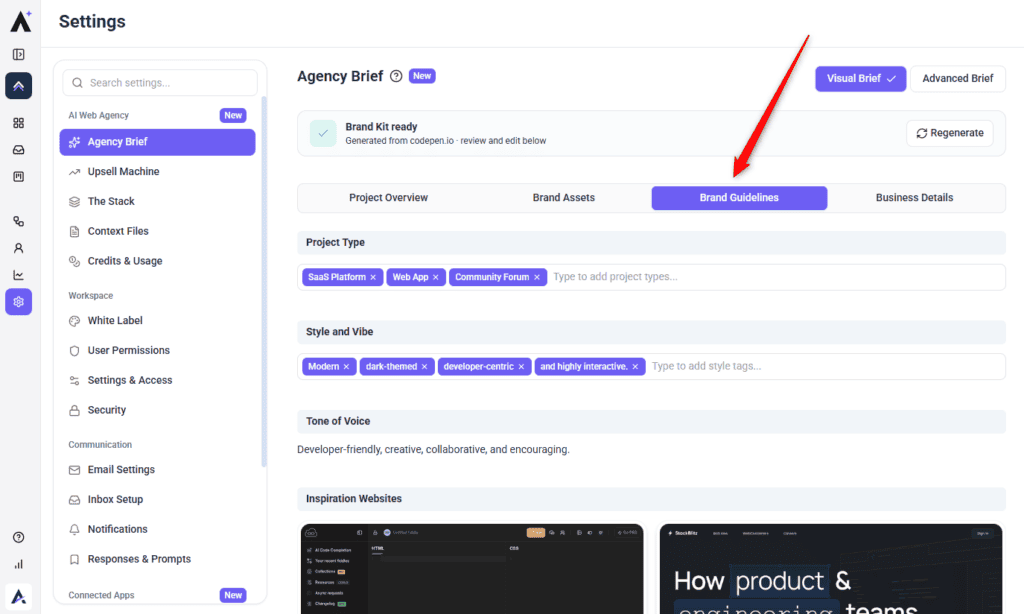Open the contacts person icon in the rail

click(x=18, y=248)
